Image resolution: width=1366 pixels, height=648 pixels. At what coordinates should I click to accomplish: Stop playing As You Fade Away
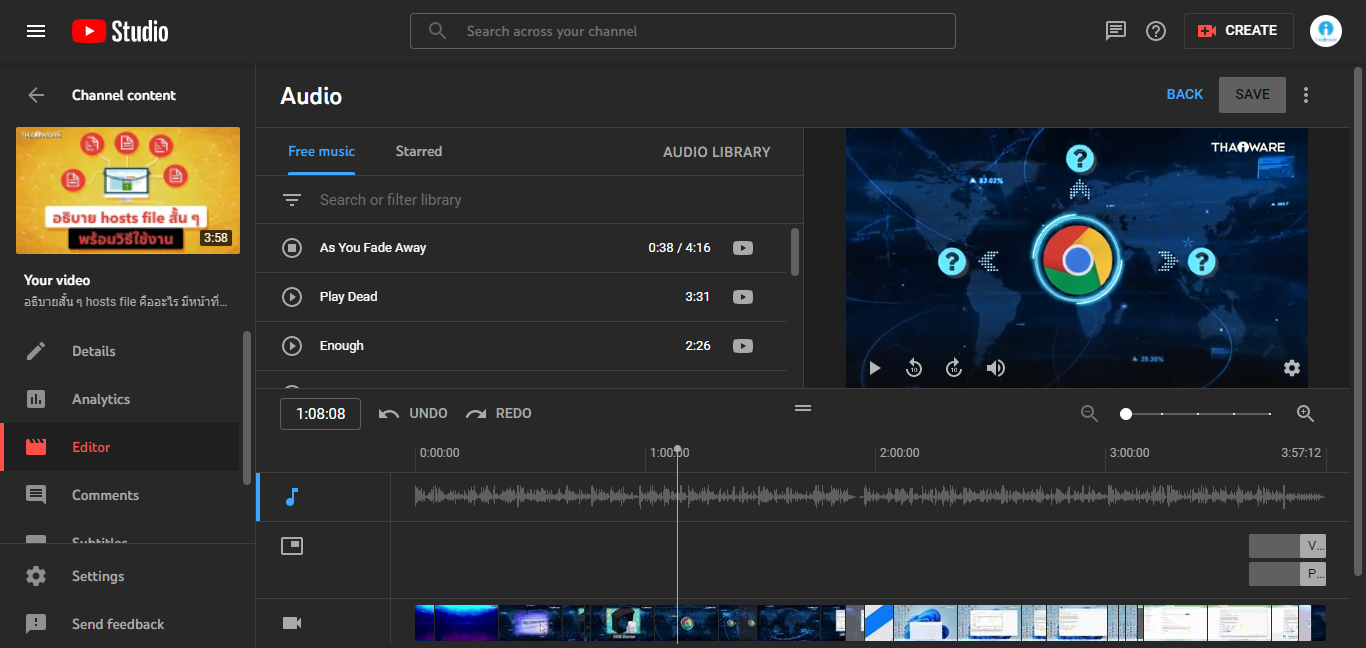pos(292,248)
